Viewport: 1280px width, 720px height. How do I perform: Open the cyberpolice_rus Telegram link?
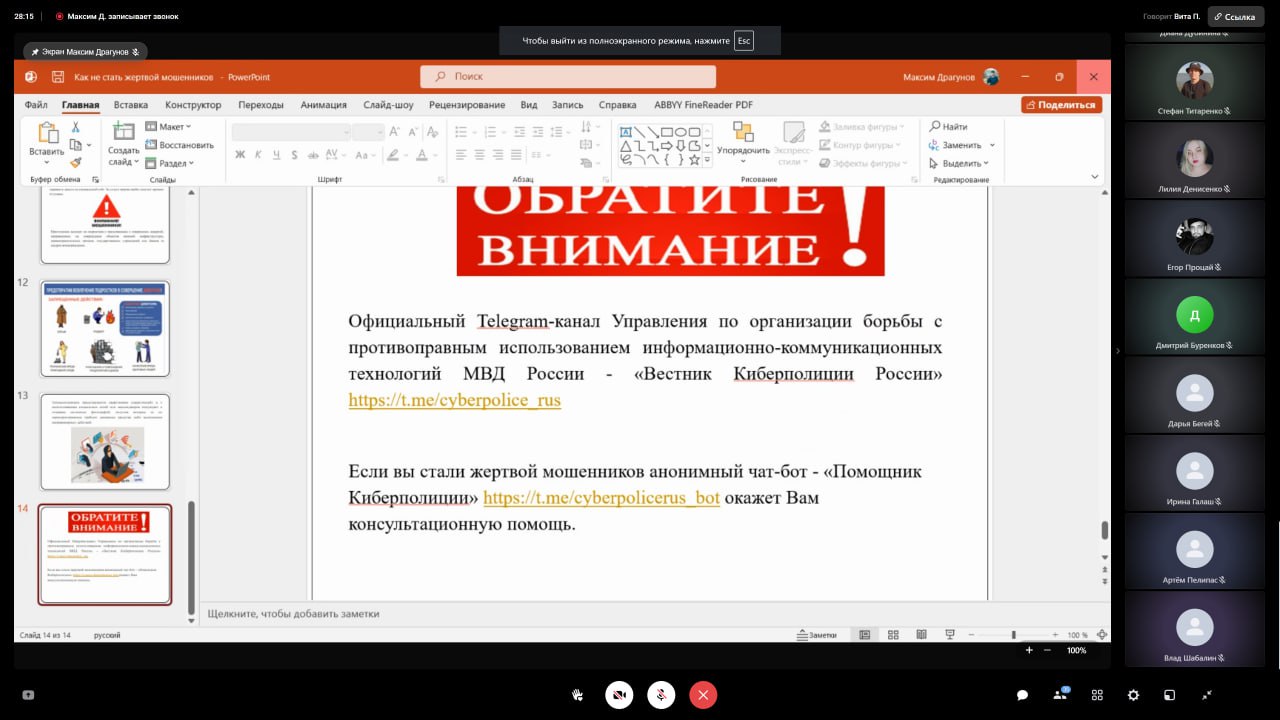tap(454, 400)
